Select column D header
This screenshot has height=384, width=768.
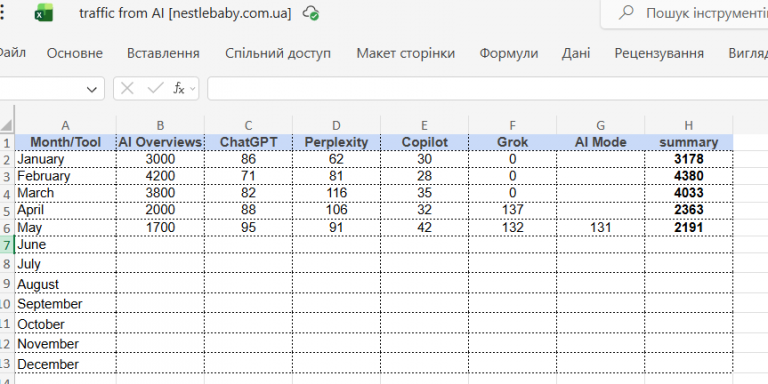click(336, 125)
